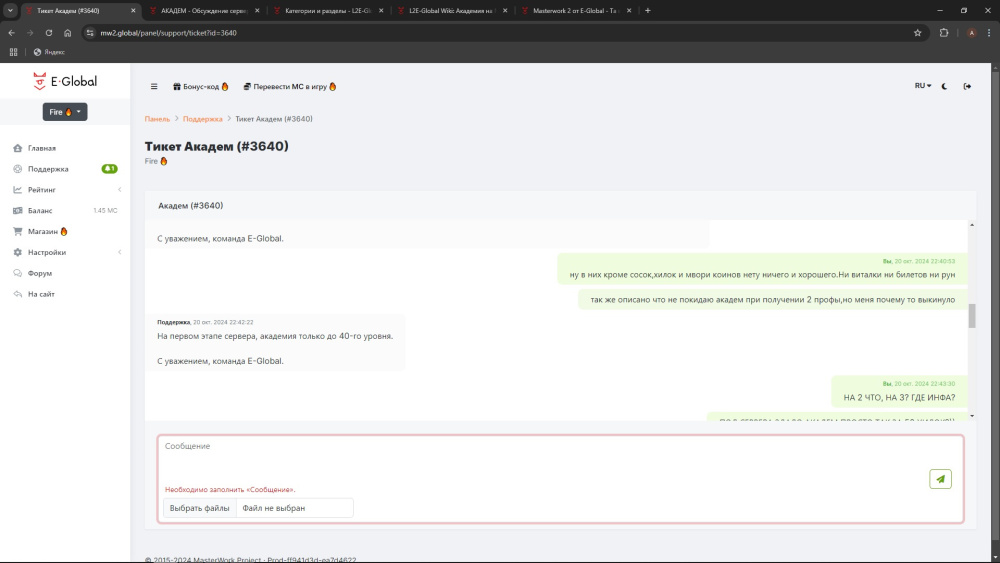Image resolution: width=1000 pixels, height=563 pixels.
Task: Toggle dark mode moon icon
Action: [x=944, y=86]
